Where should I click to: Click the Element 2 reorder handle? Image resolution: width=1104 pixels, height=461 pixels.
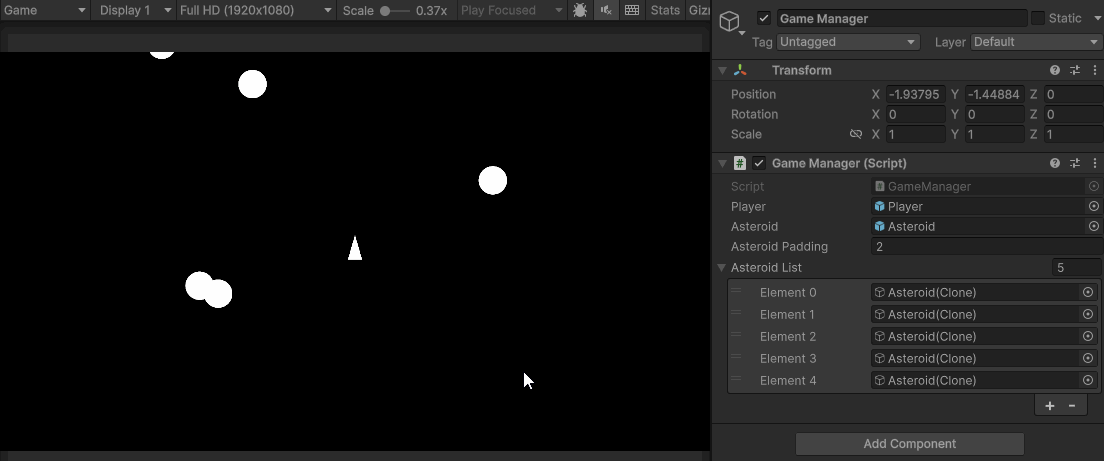coord(736,335)
